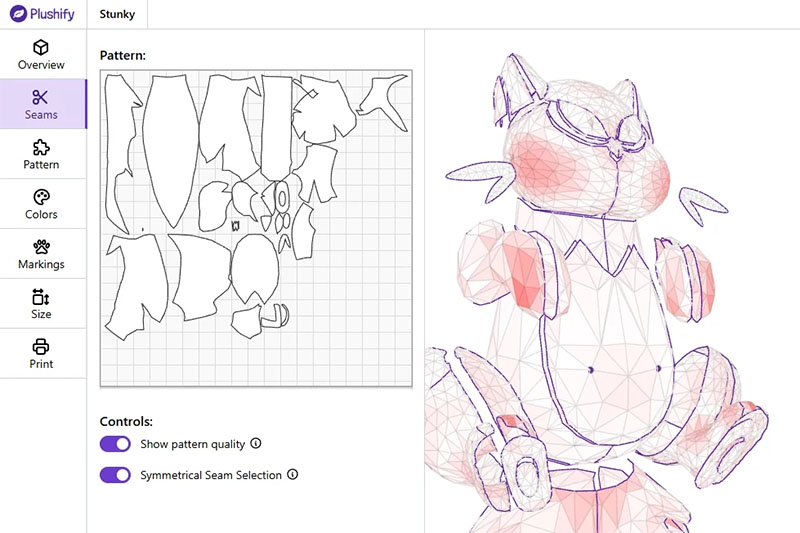This screenshot has width=800, height=533.
Task: Select the Seams scissors icon
Action: point(40,97)
